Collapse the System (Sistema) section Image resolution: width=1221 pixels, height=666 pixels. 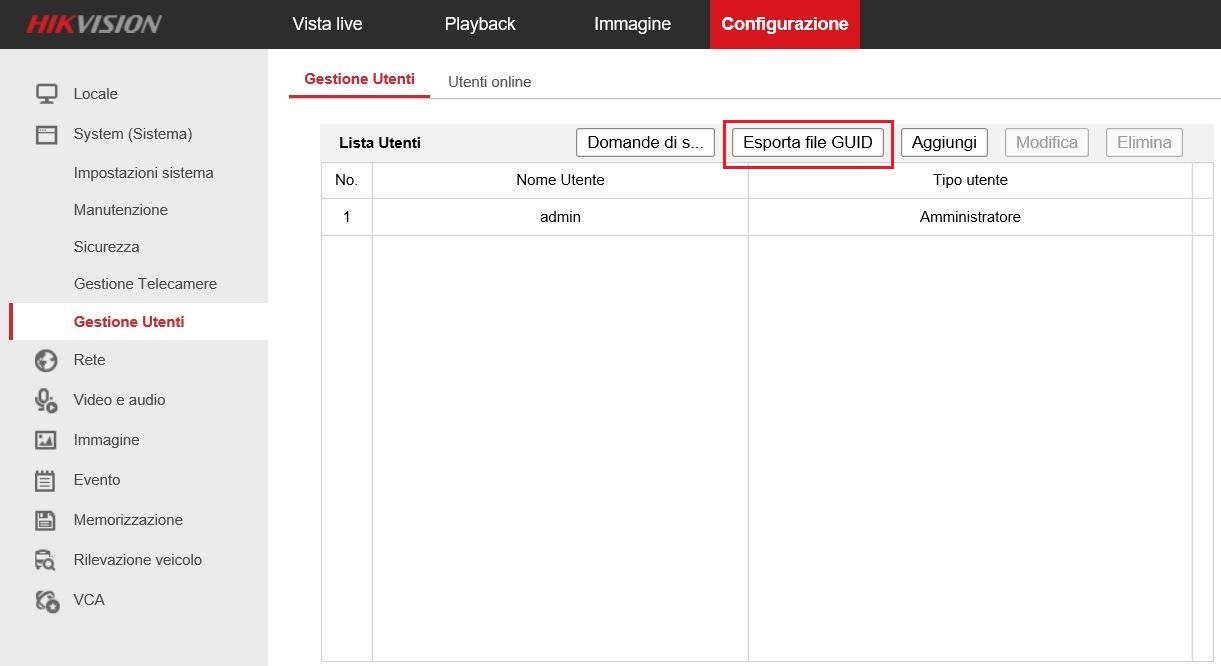(133, 134)
